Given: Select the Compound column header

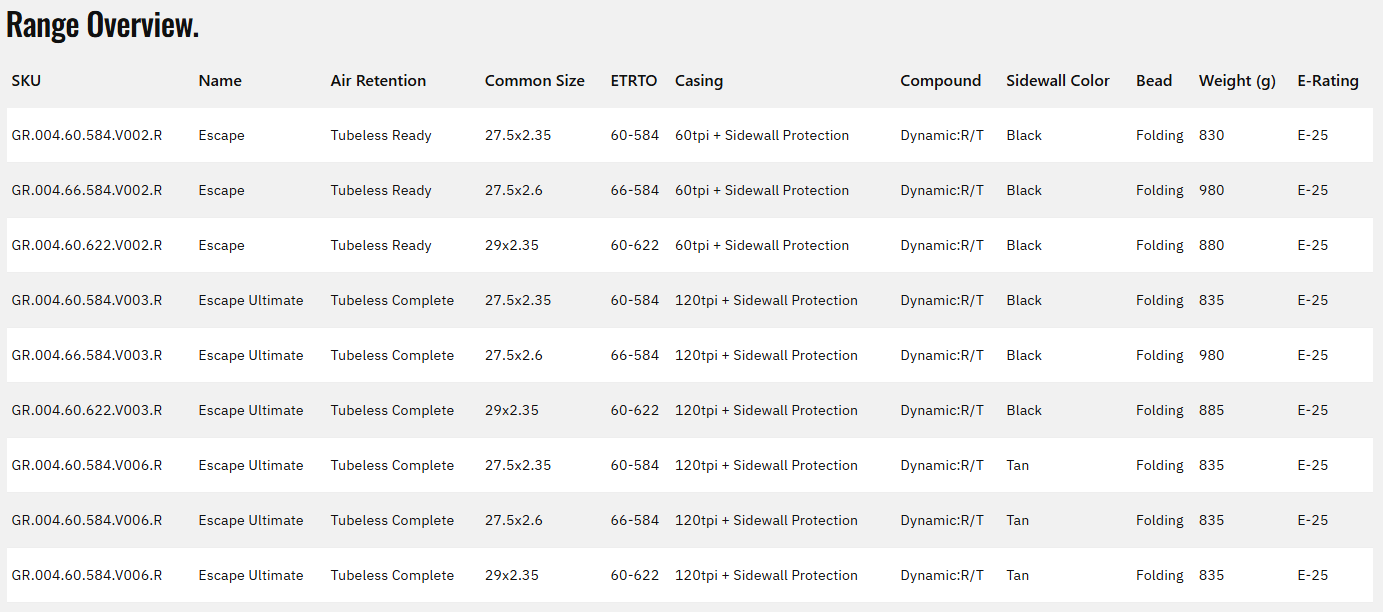Looking at the screenshot, I should click(x=940, y=81).
